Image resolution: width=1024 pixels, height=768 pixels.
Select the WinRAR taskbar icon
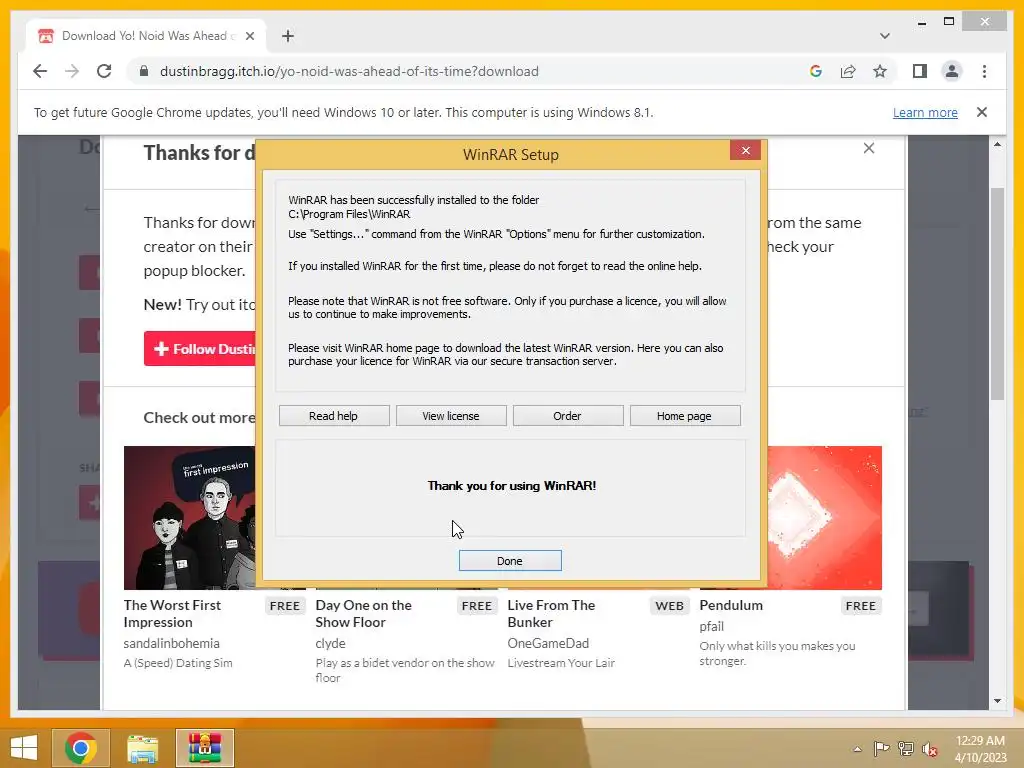[204, 748]
